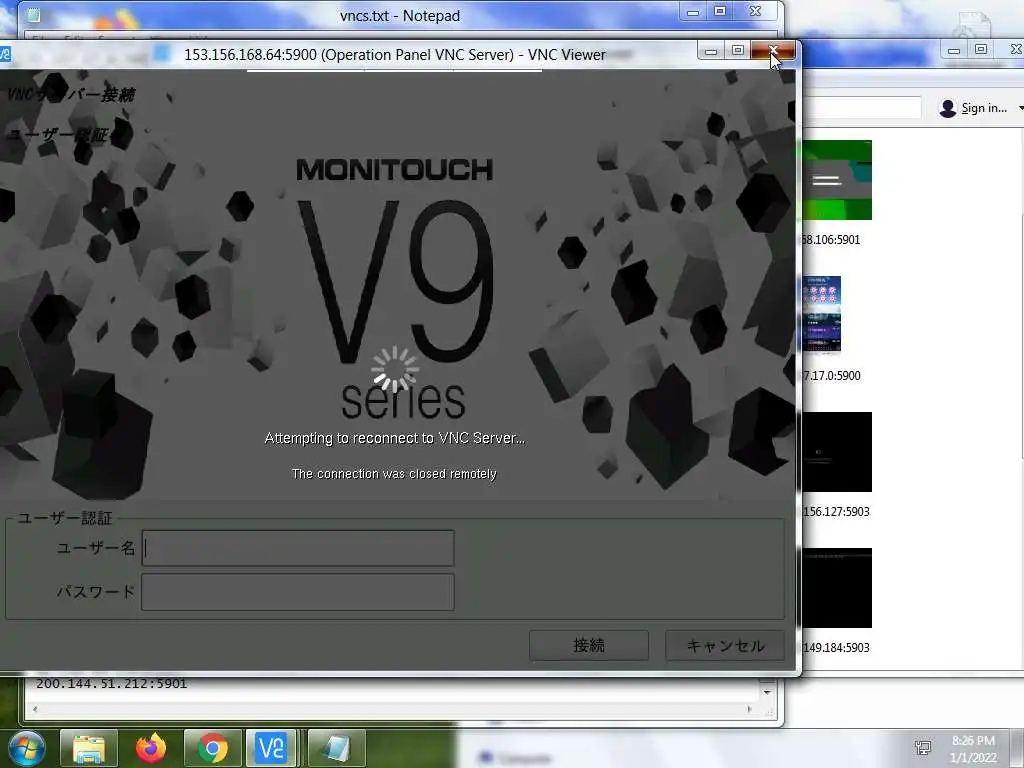Click the キャンセル cancel button
The image size is (1024, 768).
click(x=725, y=645)
